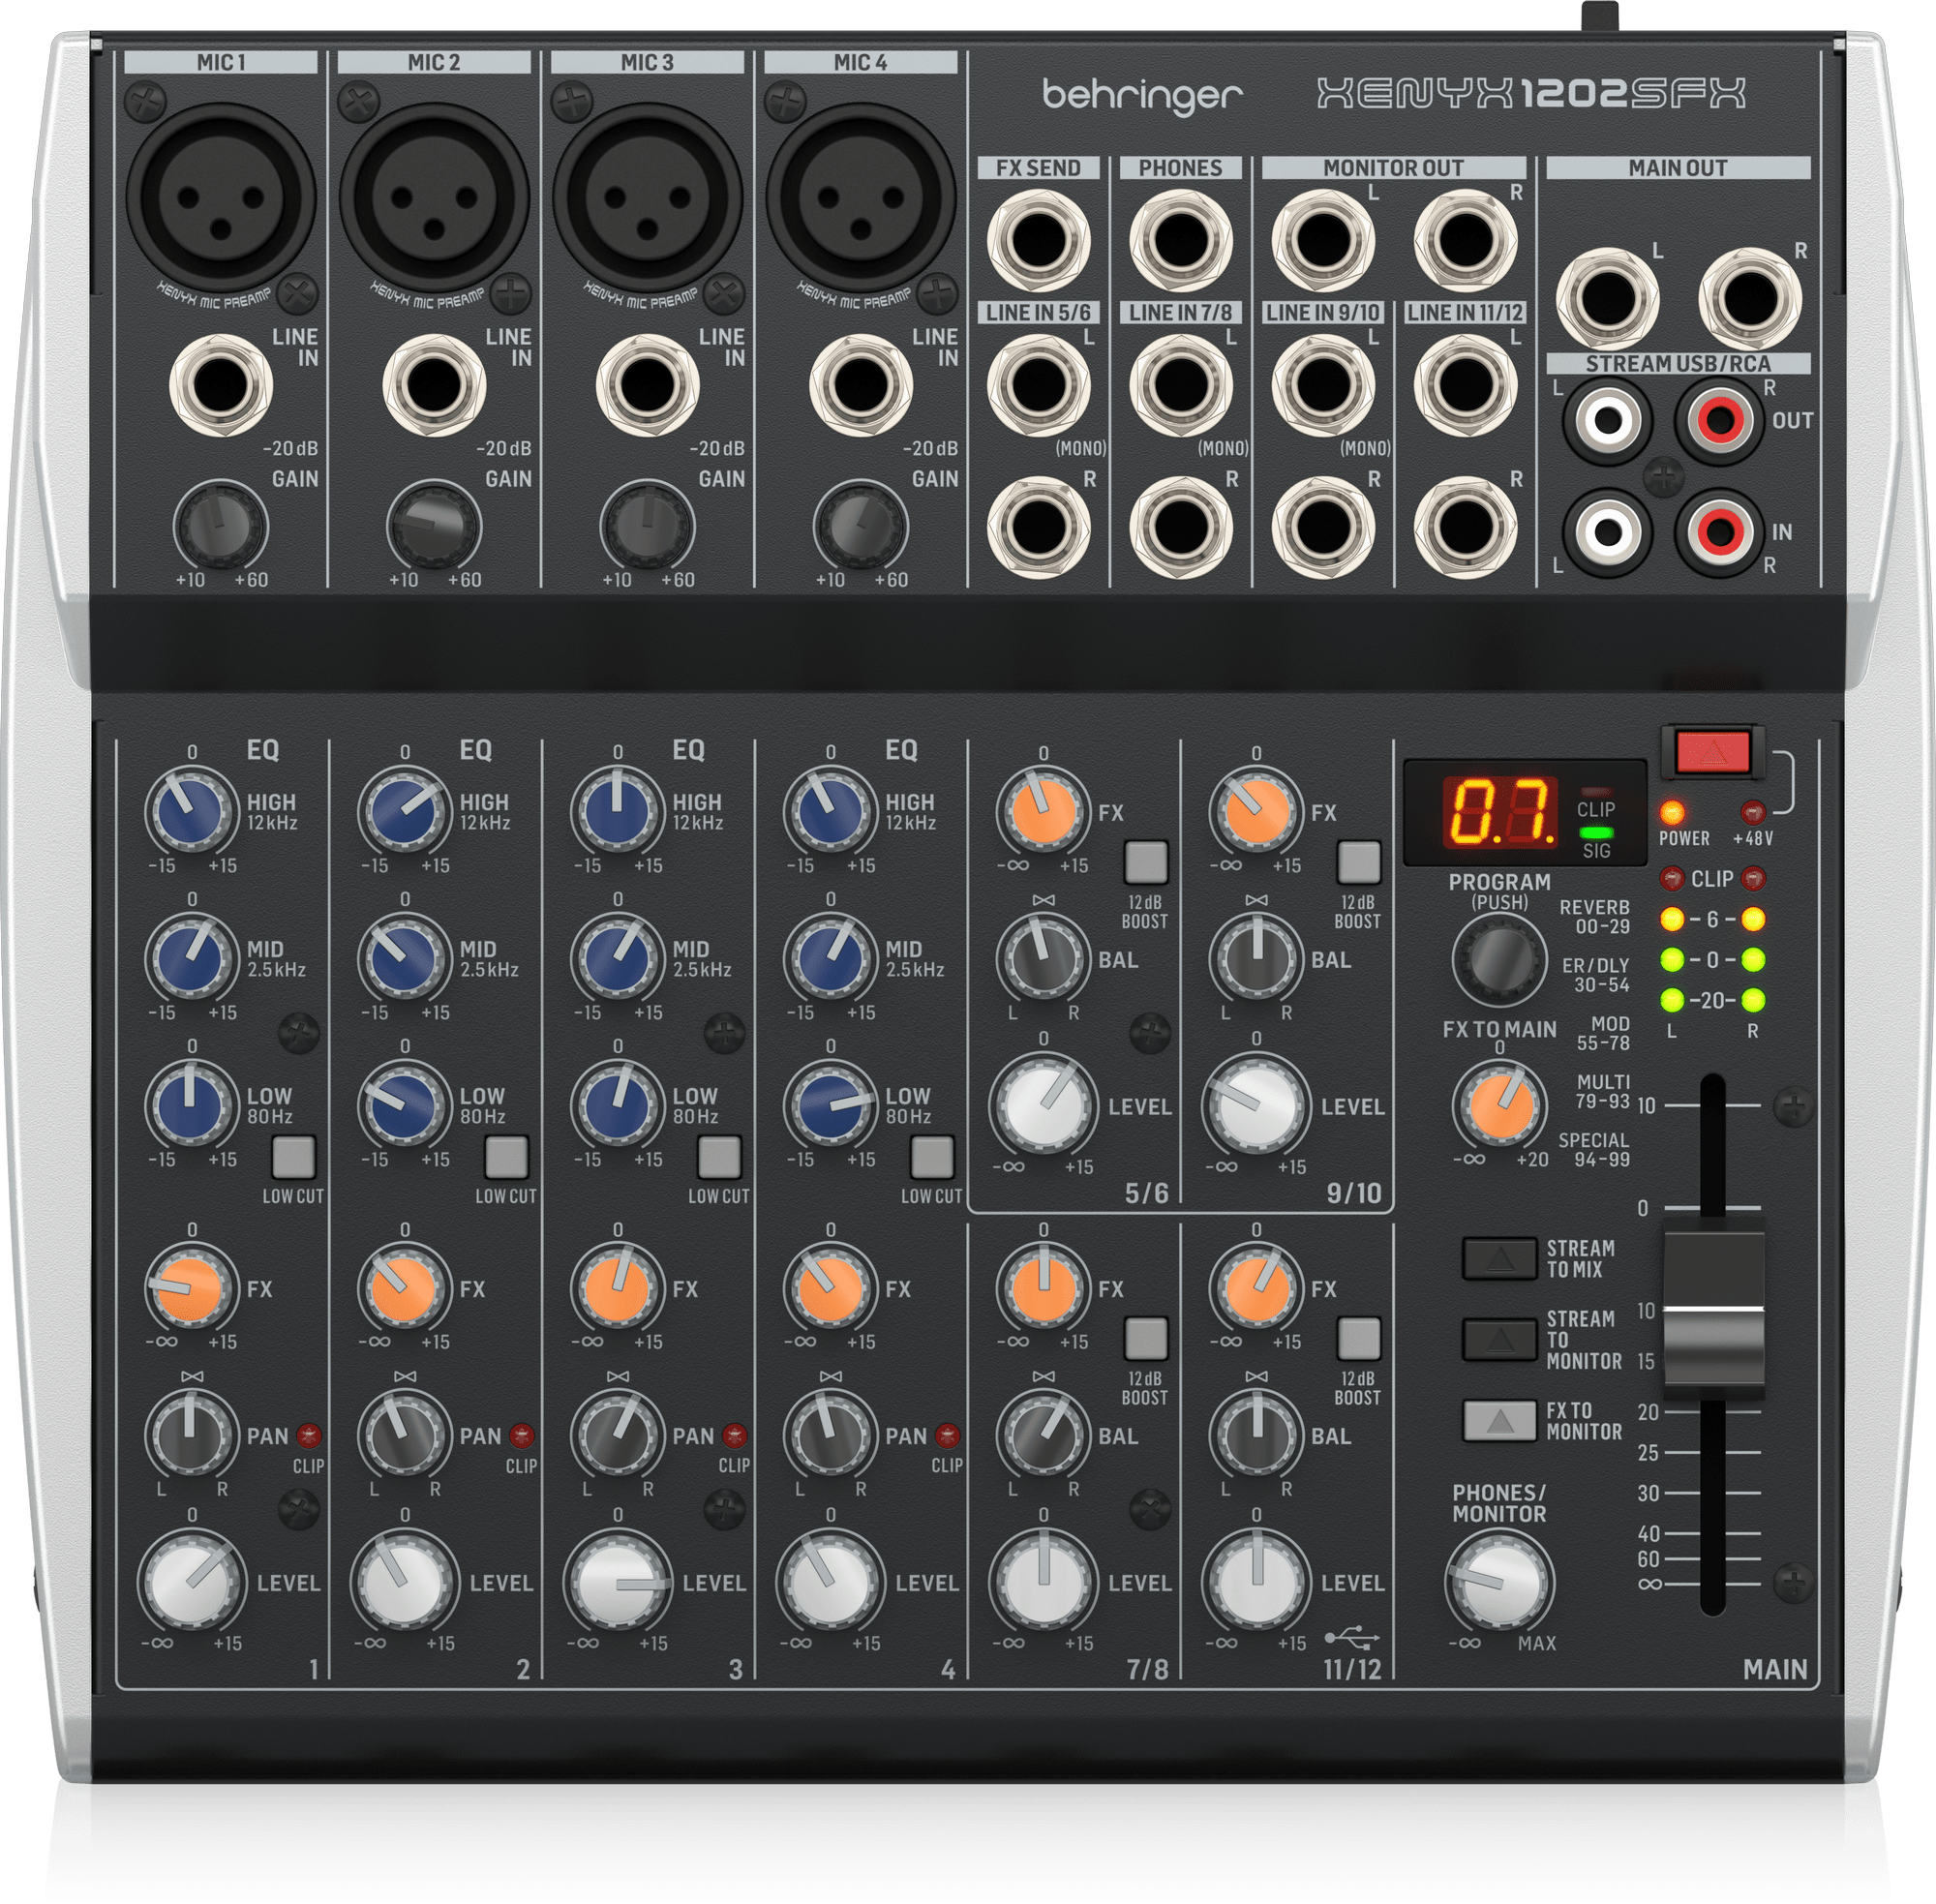Enable 12 dB BOOST on channel 5/6

1146,862
